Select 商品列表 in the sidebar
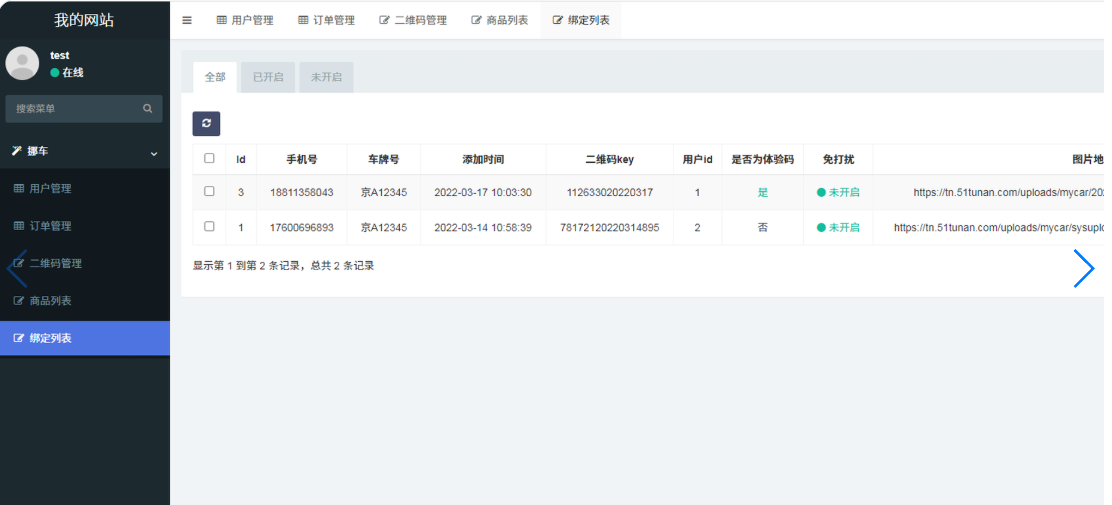 (x=50, y=301)
